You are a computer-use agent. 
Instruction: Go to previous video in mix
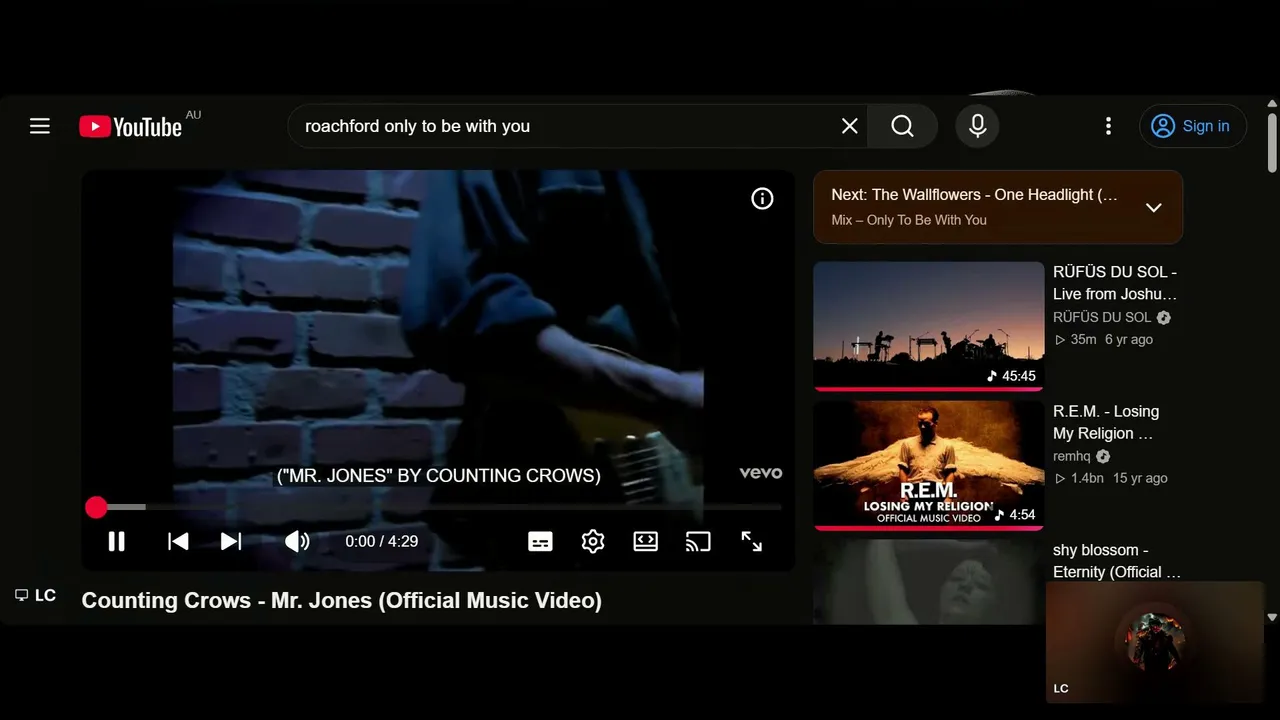pos(178,541)
